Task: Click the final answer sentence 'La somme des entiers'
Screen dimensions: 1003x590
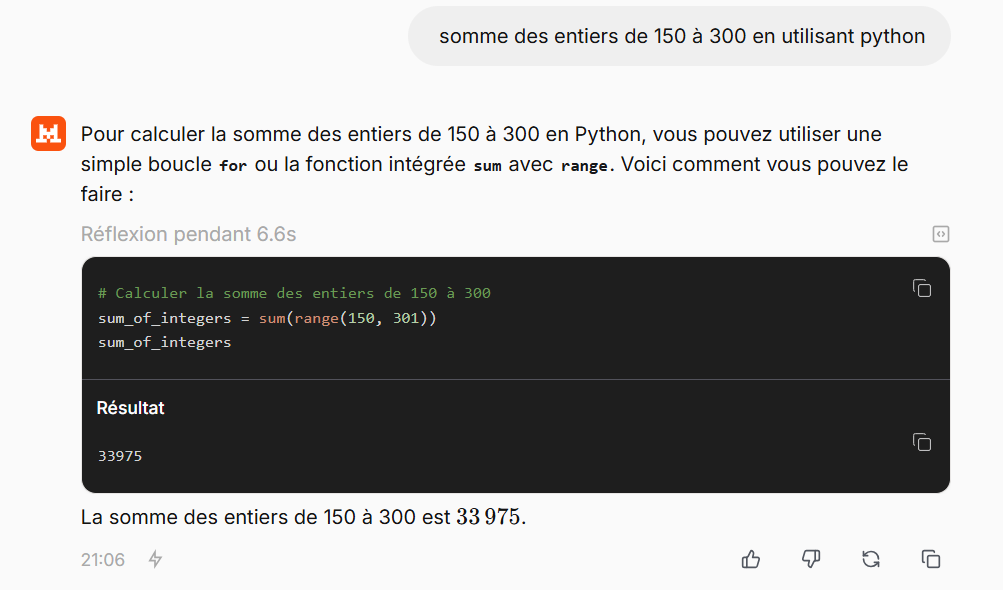Action: coord(303,517)
